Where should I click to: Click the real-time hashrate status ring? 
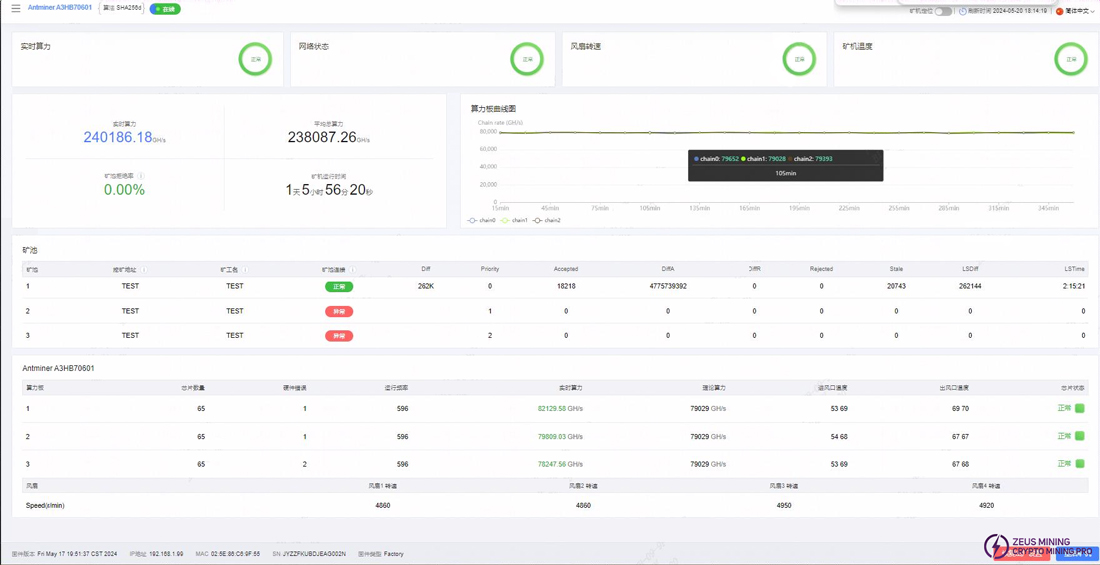[255, 59]
